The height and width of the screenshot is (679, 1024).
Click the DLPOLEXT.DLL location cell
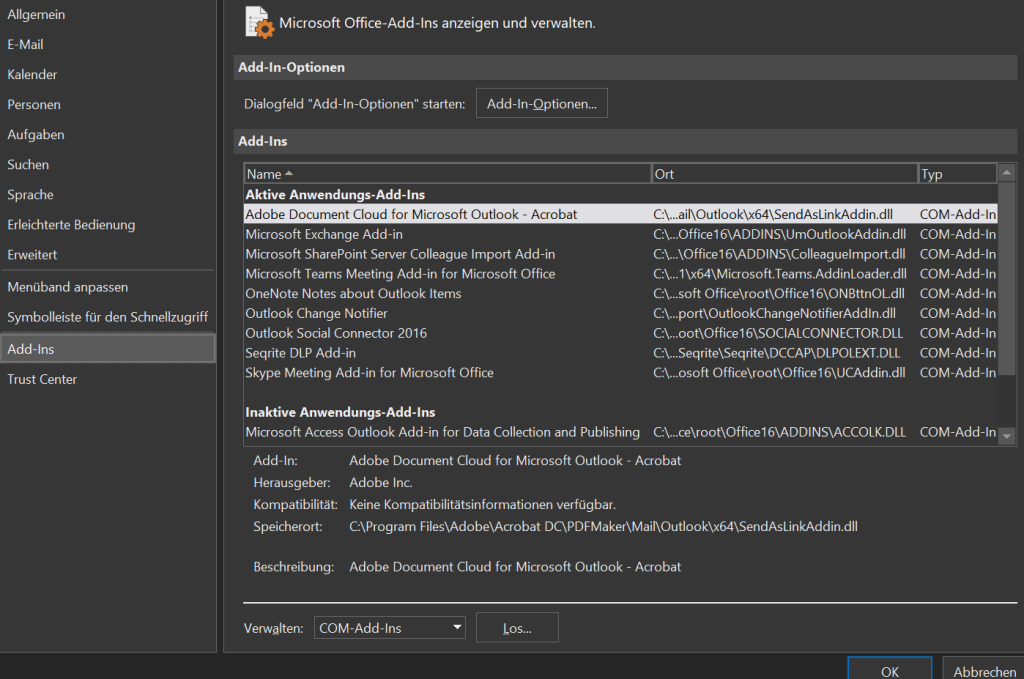(x=776, y=353)
